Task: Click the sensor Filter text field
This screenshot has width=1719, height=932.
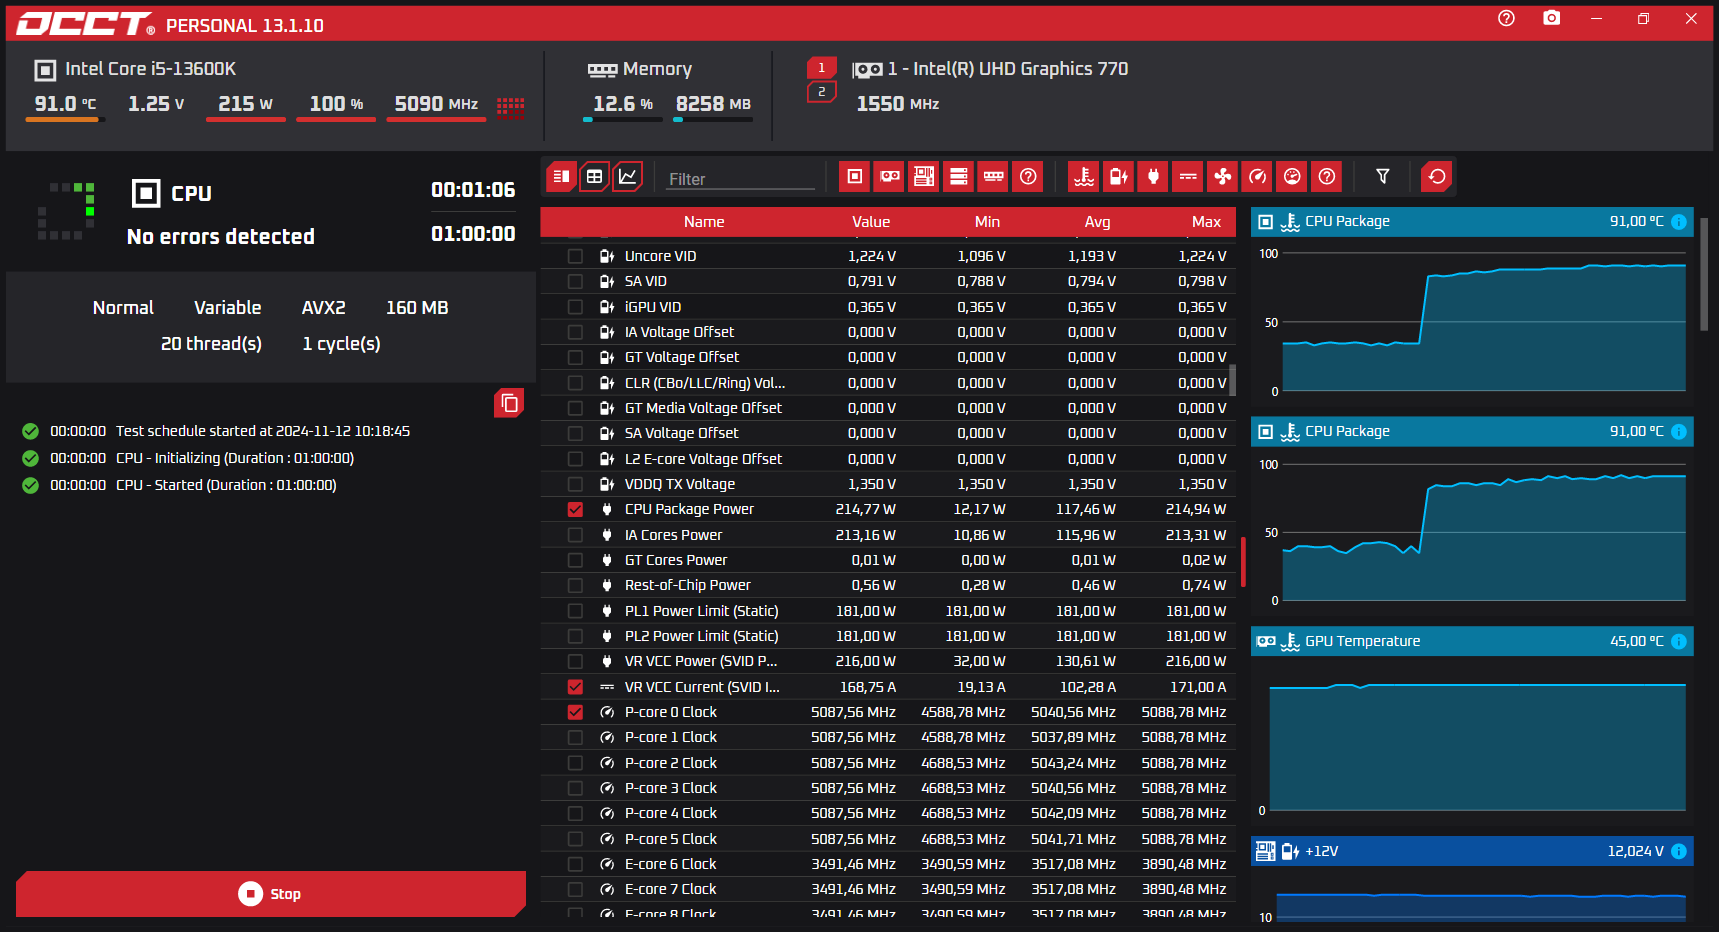Action: coord(741,179)
